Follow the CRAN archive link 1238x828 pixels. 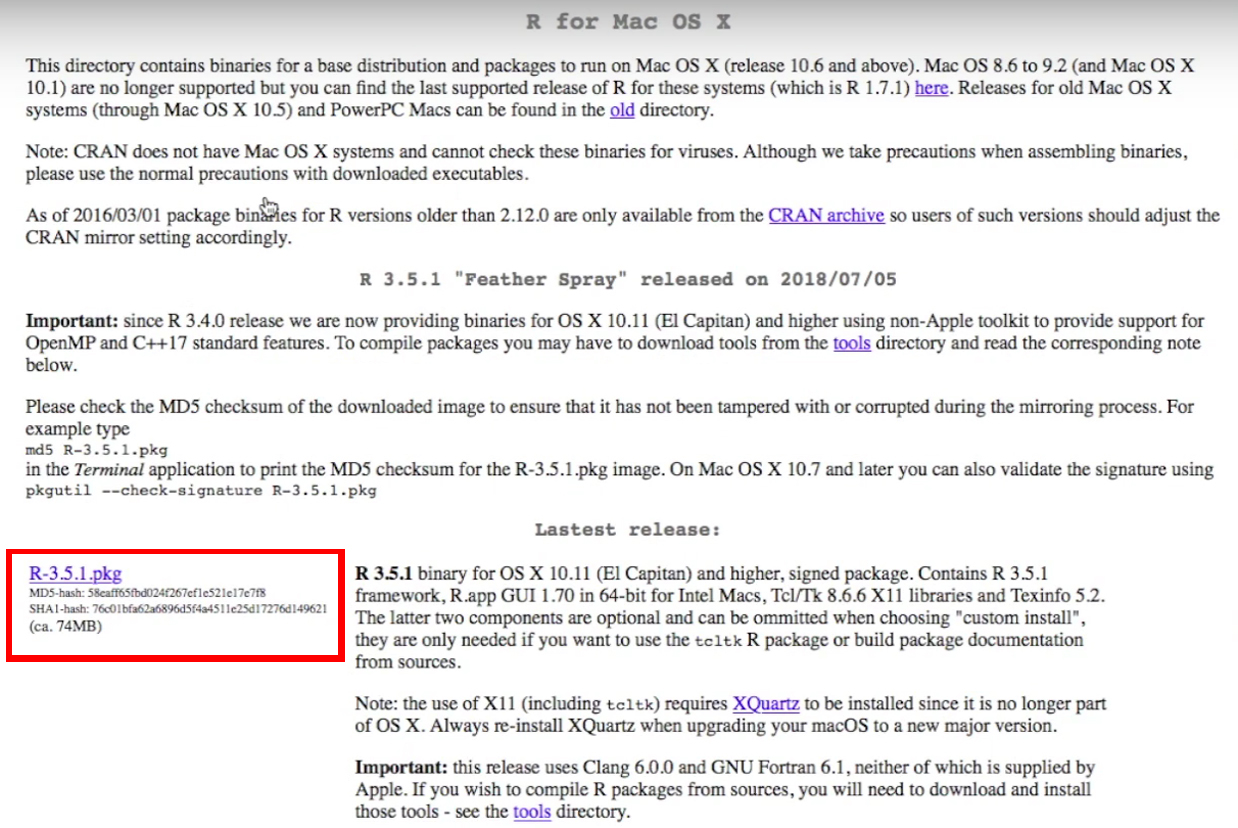pos(826,215)
